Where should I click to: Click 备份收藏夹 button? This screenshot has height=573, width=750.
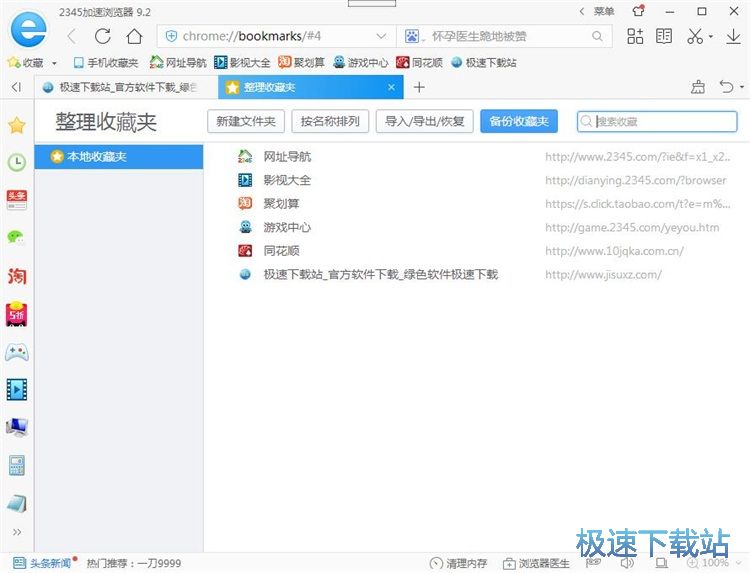pyautogui.click(x=519, y=121)
